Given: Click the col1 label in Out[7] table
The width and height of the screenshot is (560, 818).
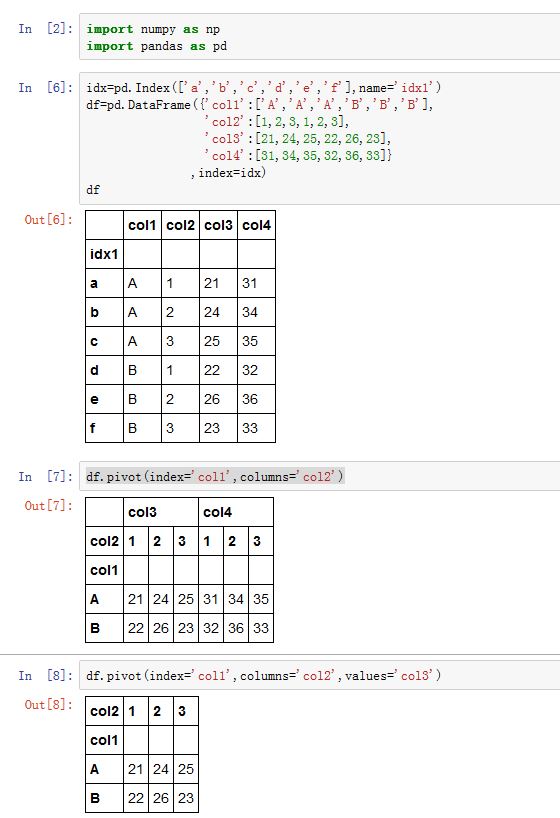Looking at the screenshot, I should click(104, 570).
